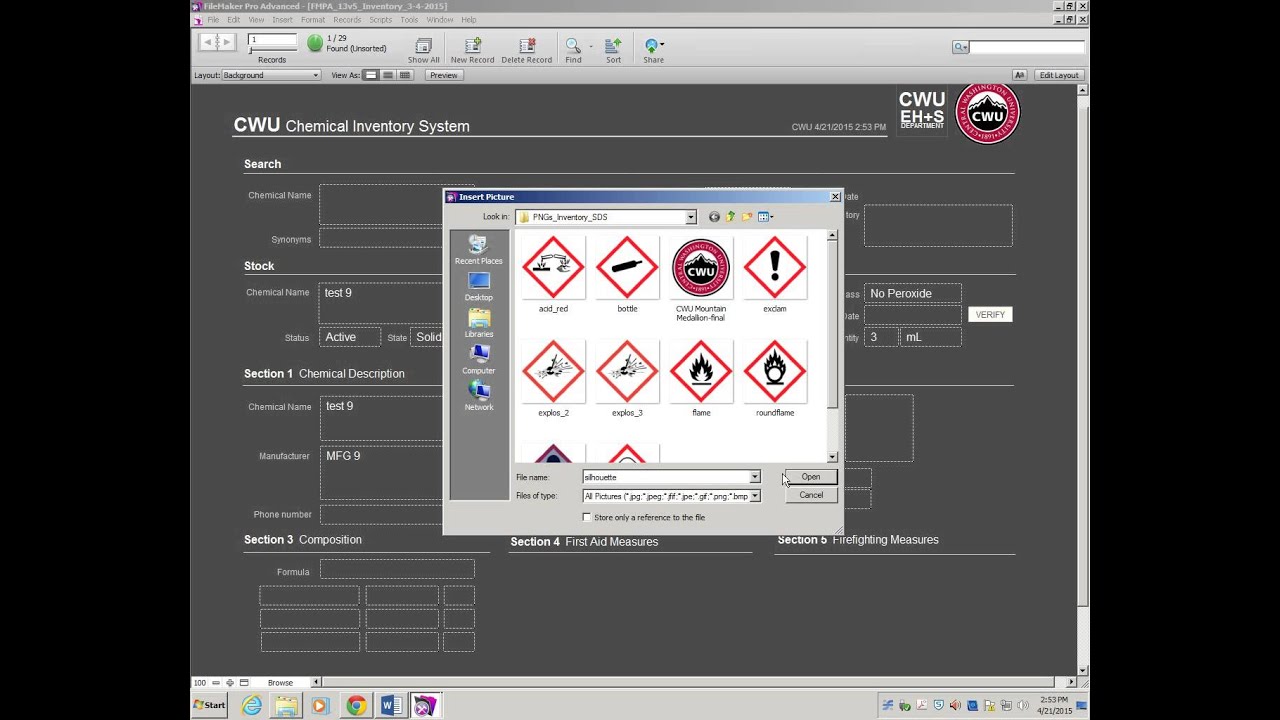
Task: Cancel the Insert Picture dialog
Action: coord(811,496)
